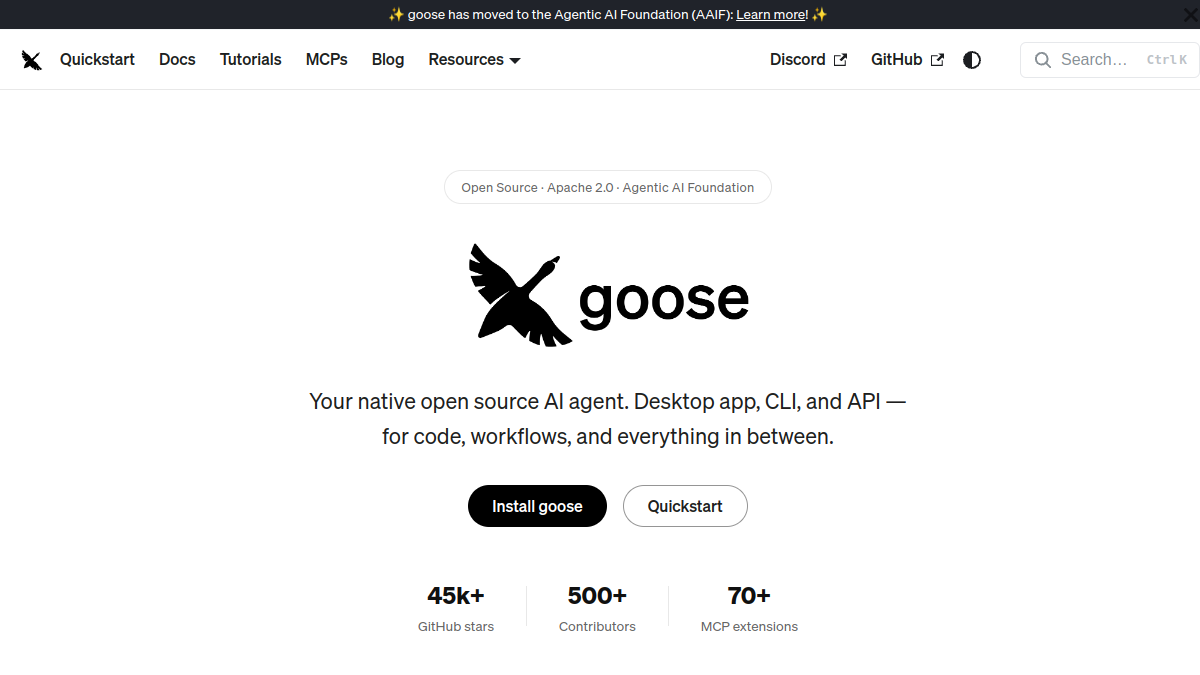
Task: Click the magnifier search icon
Action: point(1043,60)
